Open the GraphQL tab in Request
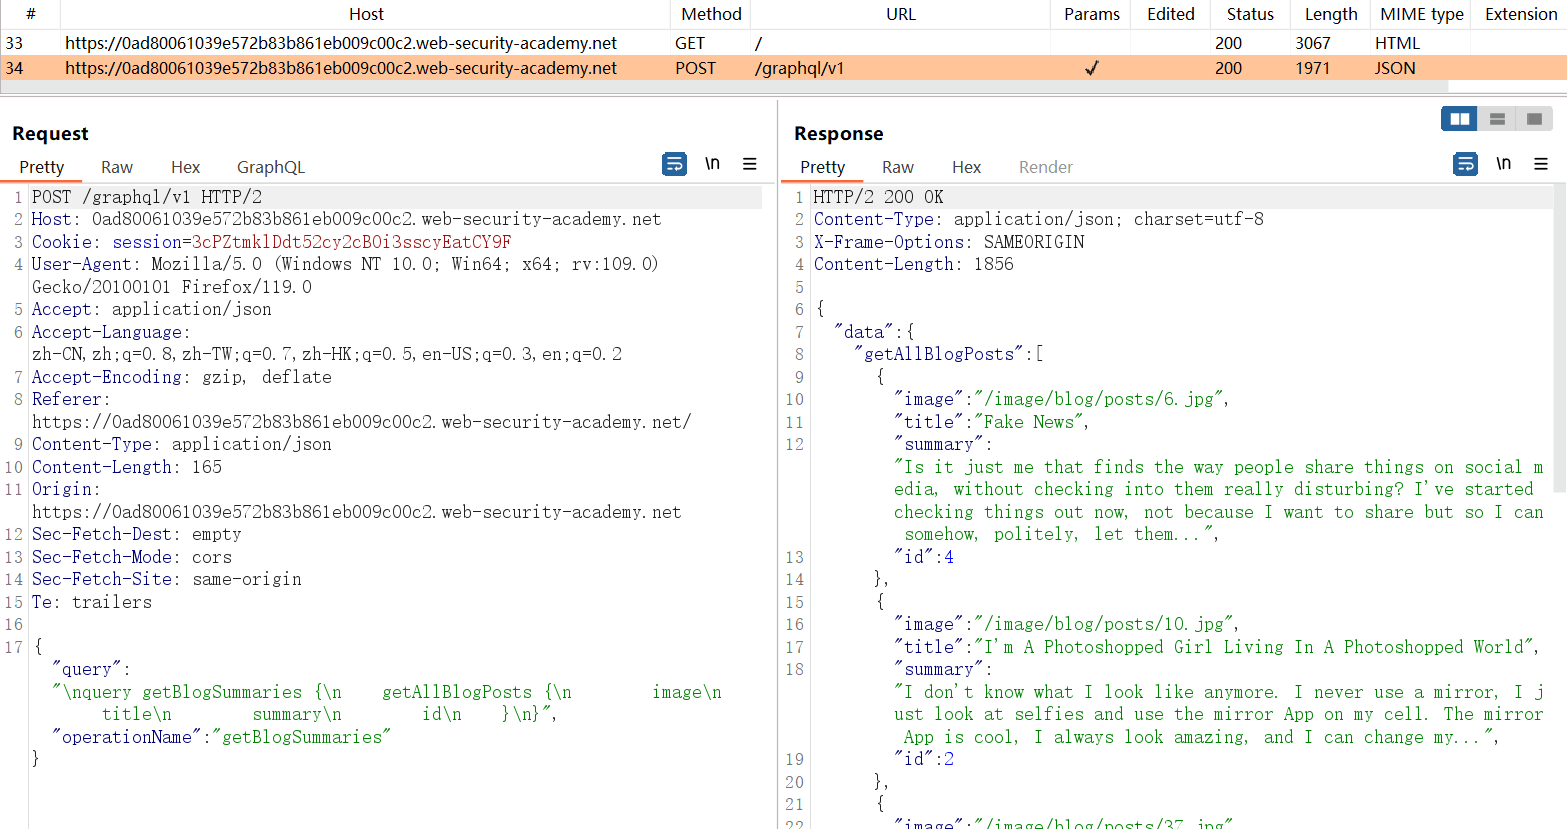The height and width of the screenshot is (829, 1567). pyautogui.click(x=270, y=167)
